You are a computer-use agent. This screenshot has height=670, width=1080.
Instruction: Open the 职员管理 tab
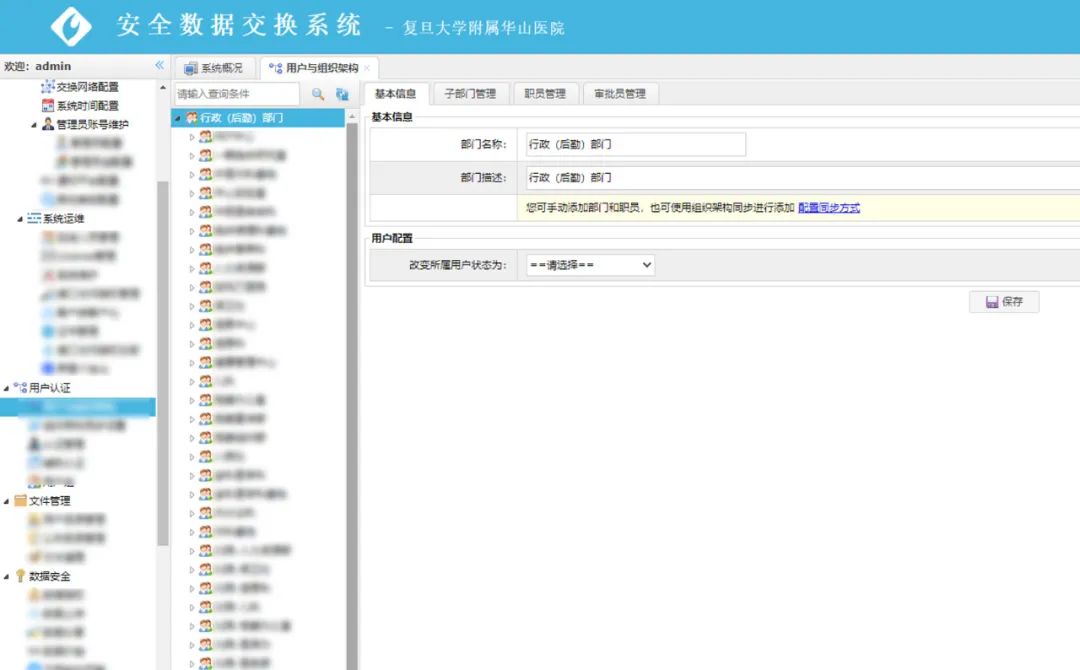545,94
